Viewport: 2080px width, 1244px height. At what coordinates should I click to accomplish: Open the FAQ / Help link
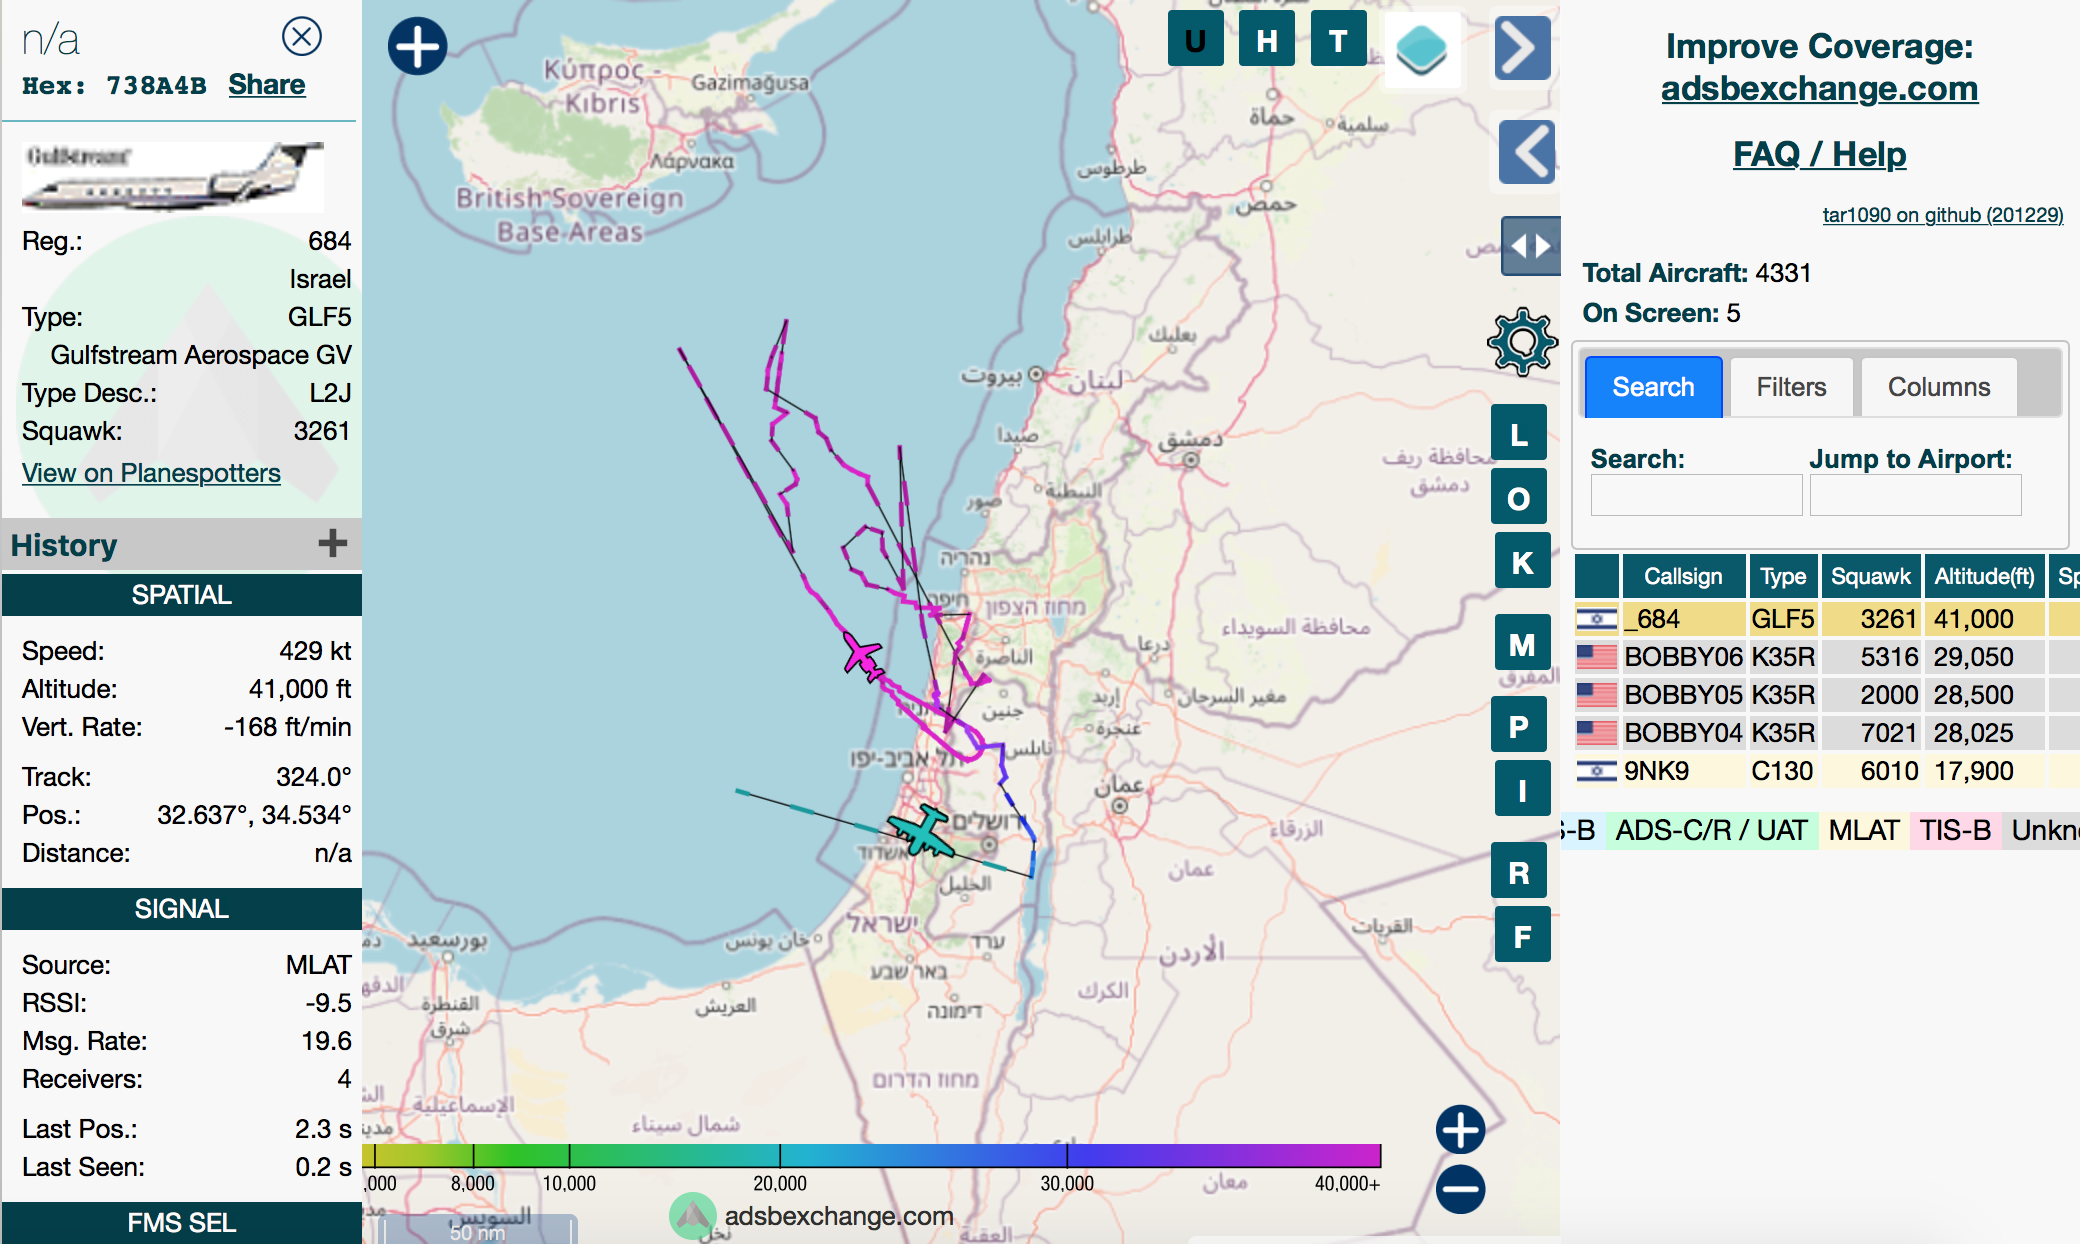point(1819,154)
